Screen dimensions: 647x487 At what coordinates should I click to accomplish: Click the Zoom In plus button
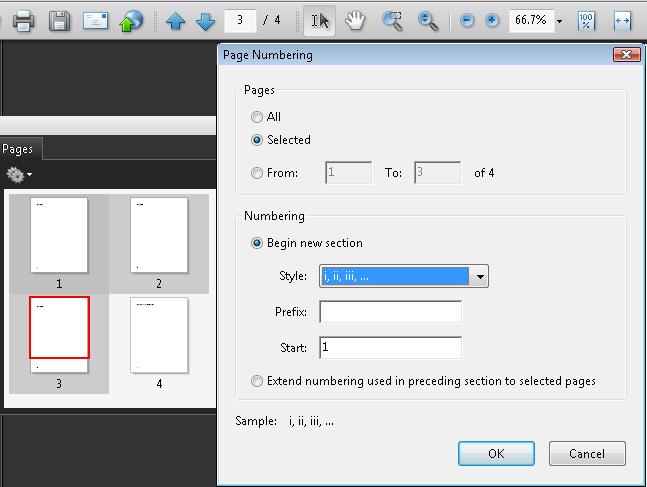pyautogui.click(x=492, y=20)
